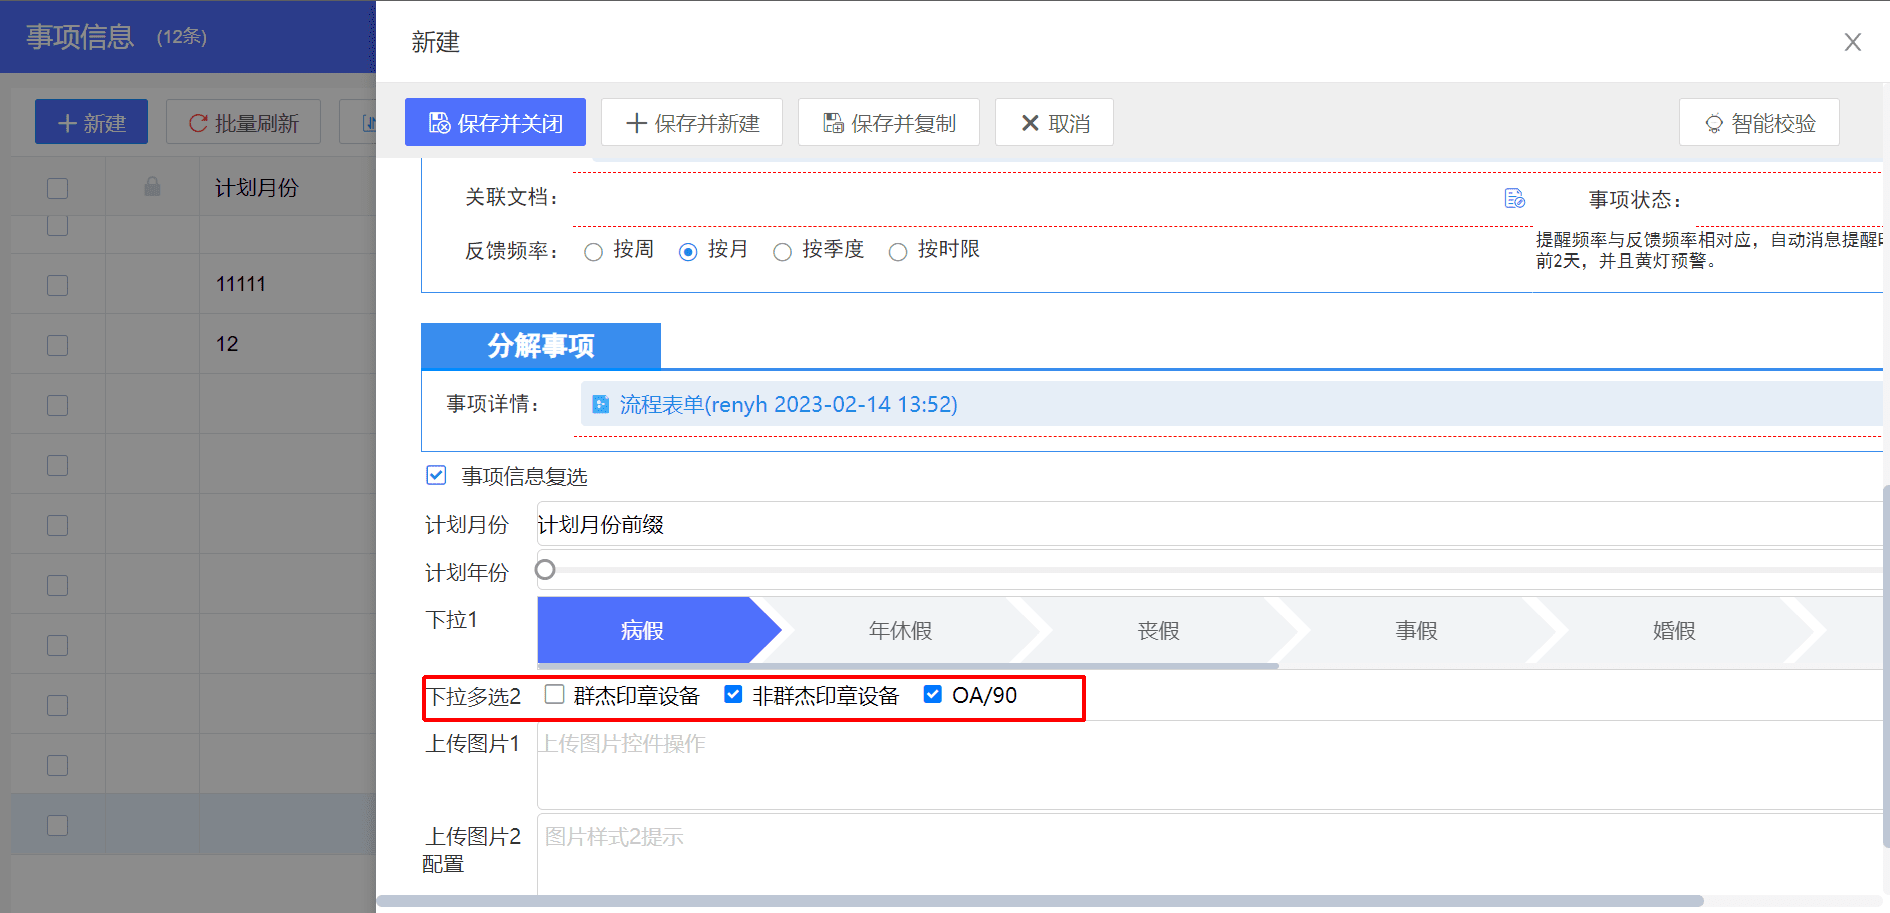Click the lightbulb icon on 智能校验
1890x913 pixels.
(x=1714, y=124)
